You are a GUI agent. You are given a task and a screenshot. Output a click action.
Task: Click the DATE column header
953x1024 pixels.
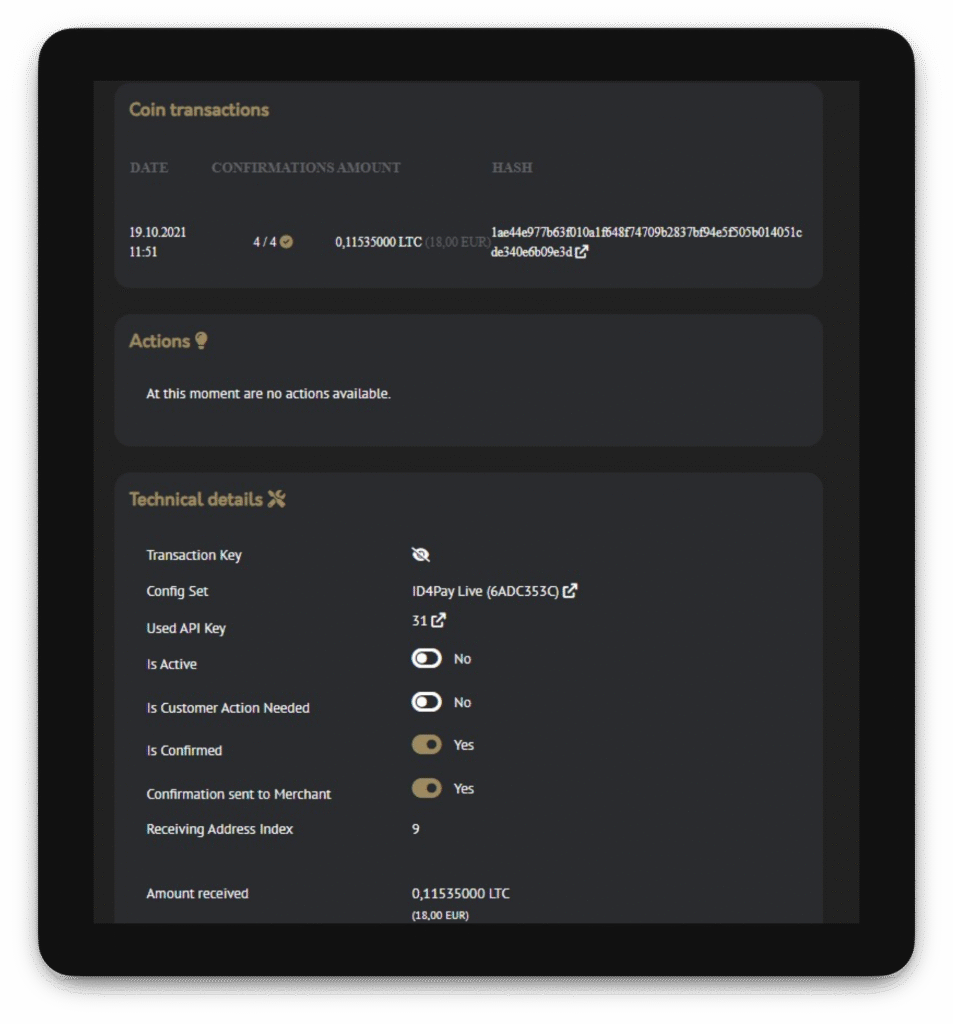pyautogui.click(x=149, y=168)
